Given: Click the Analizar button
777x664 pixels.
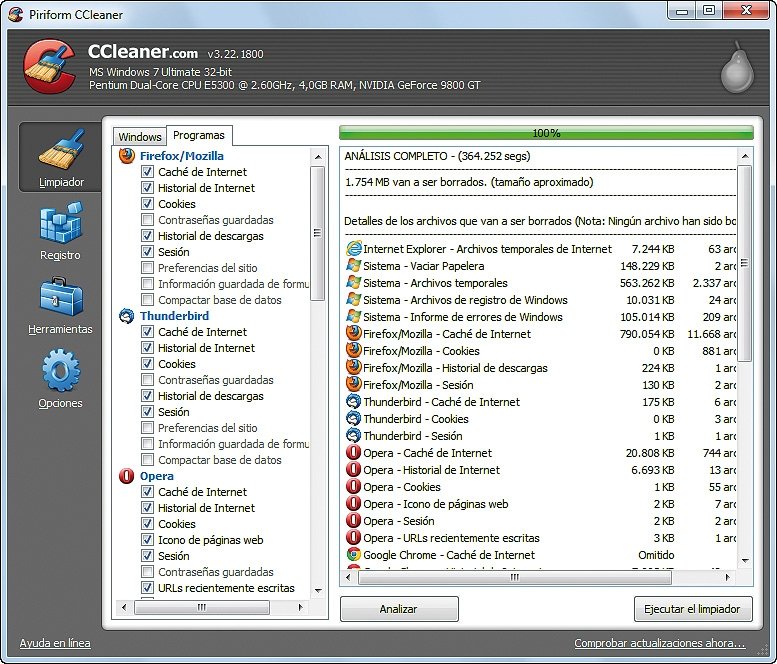Looking at the screenshot, I should pos(399,609).
